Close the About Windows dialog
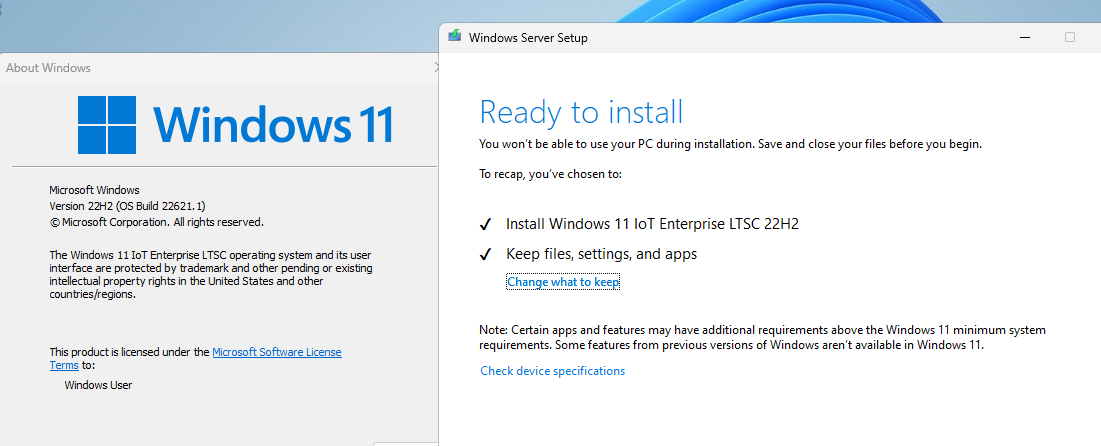 [437, 67]
